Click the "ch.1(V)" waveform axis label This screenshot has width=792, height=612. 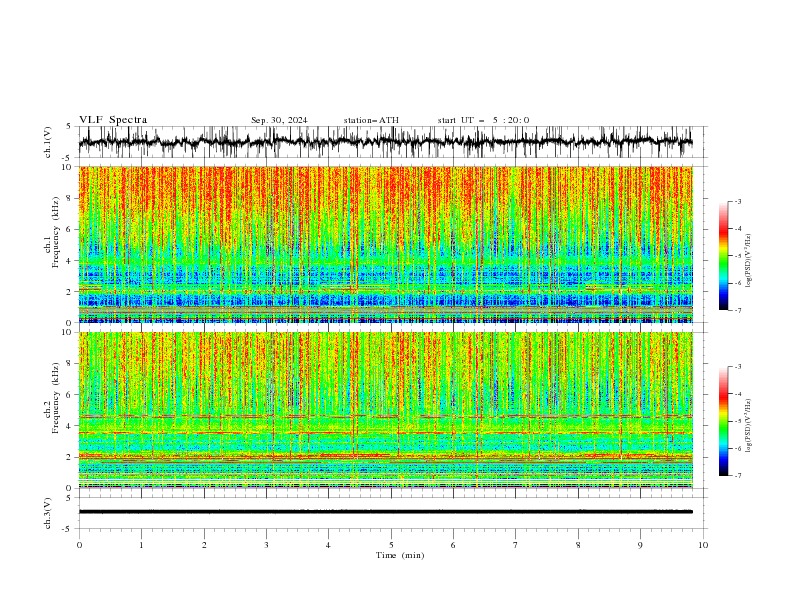coord(48,142)
